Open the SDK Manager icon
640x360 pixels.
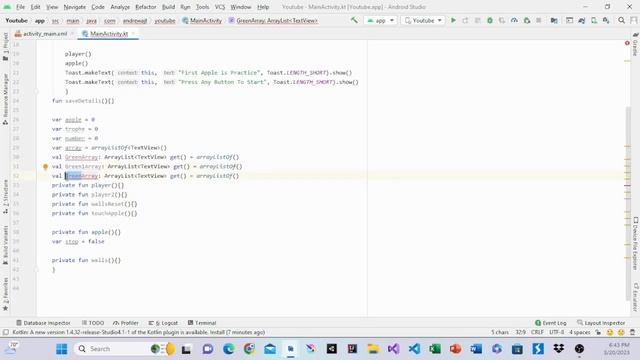pos(606,20)
